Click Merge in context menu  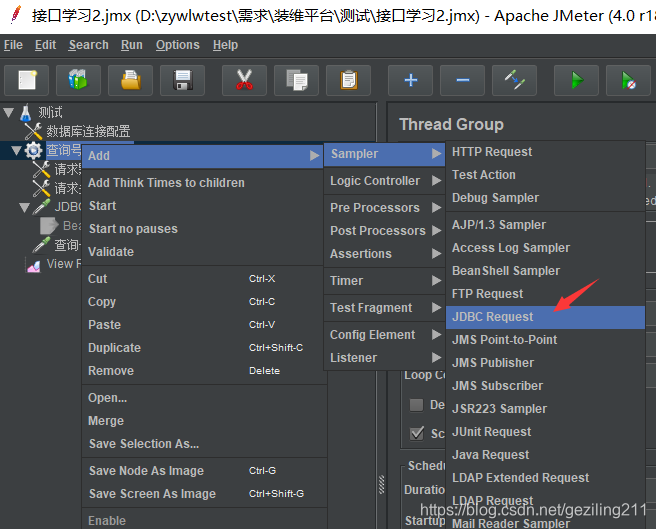tap(203, 421)
